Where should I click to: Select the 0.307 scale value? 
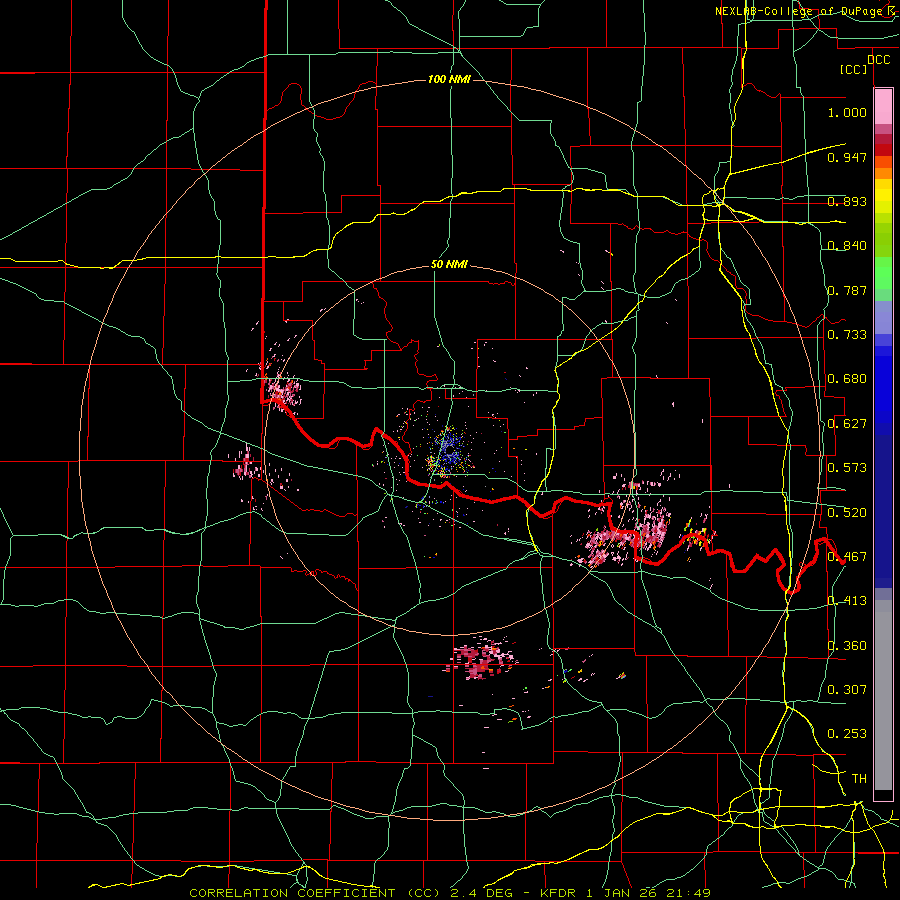pos(847,689)
